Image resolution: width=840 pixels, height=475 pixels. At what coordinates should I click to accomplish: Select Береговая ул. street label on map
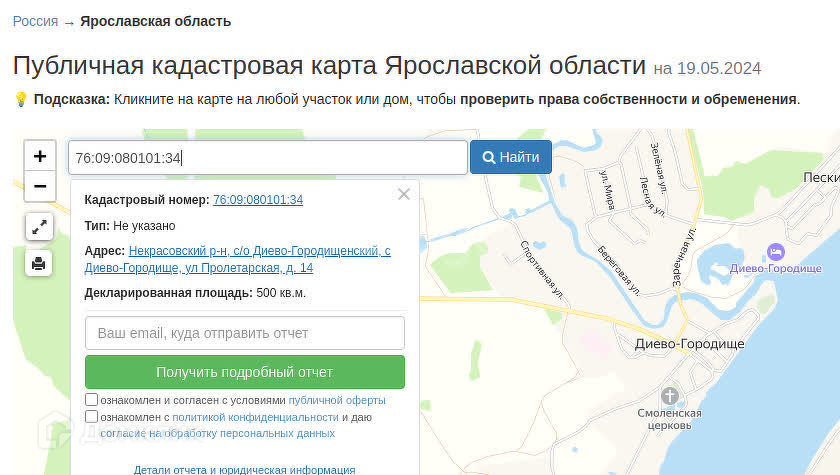[619, 271]
